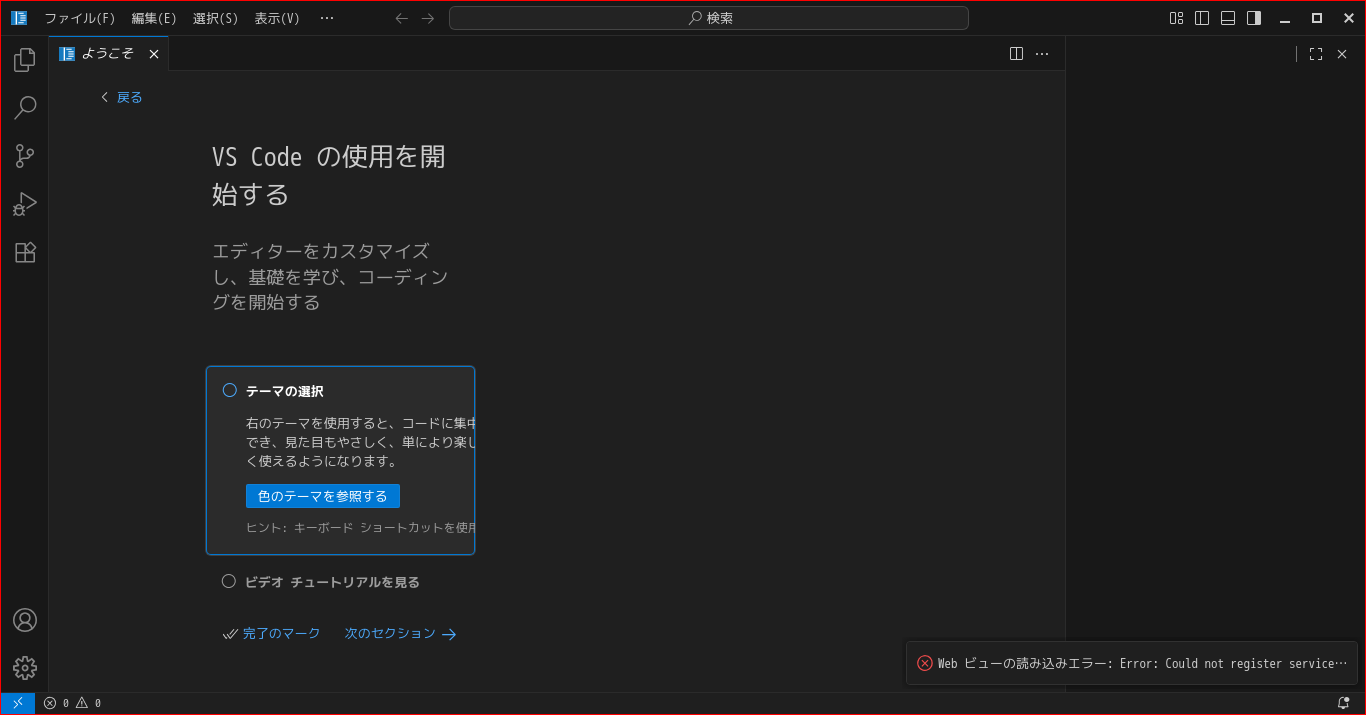Open the Web ビューの読み込みエラー notification
This screenshot has height=715, width=1366.
1131,663
